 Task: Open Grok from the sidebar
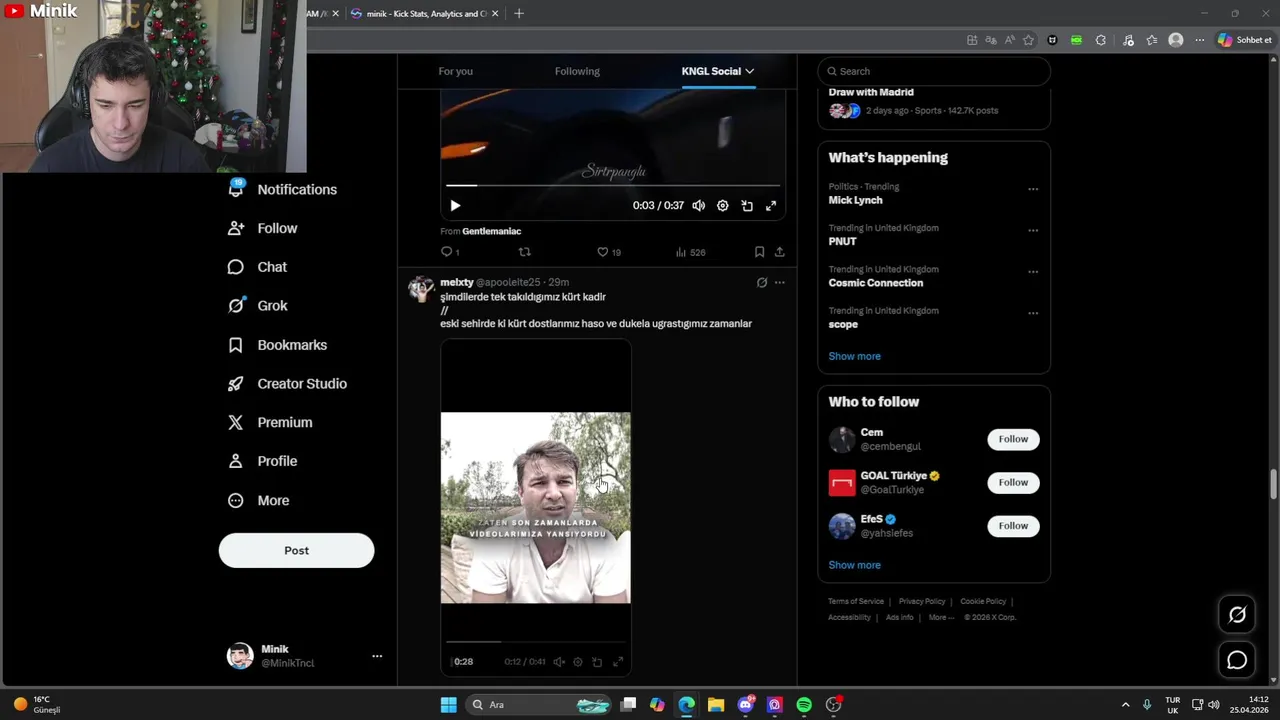click(x=258, y=306)
